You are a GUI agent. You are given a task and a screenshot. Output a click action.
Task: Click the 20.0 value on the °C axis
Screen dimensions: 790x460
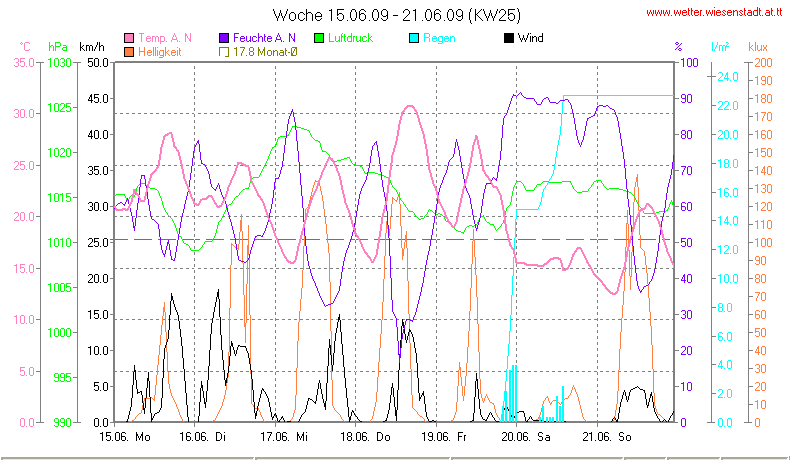(24, 217)
